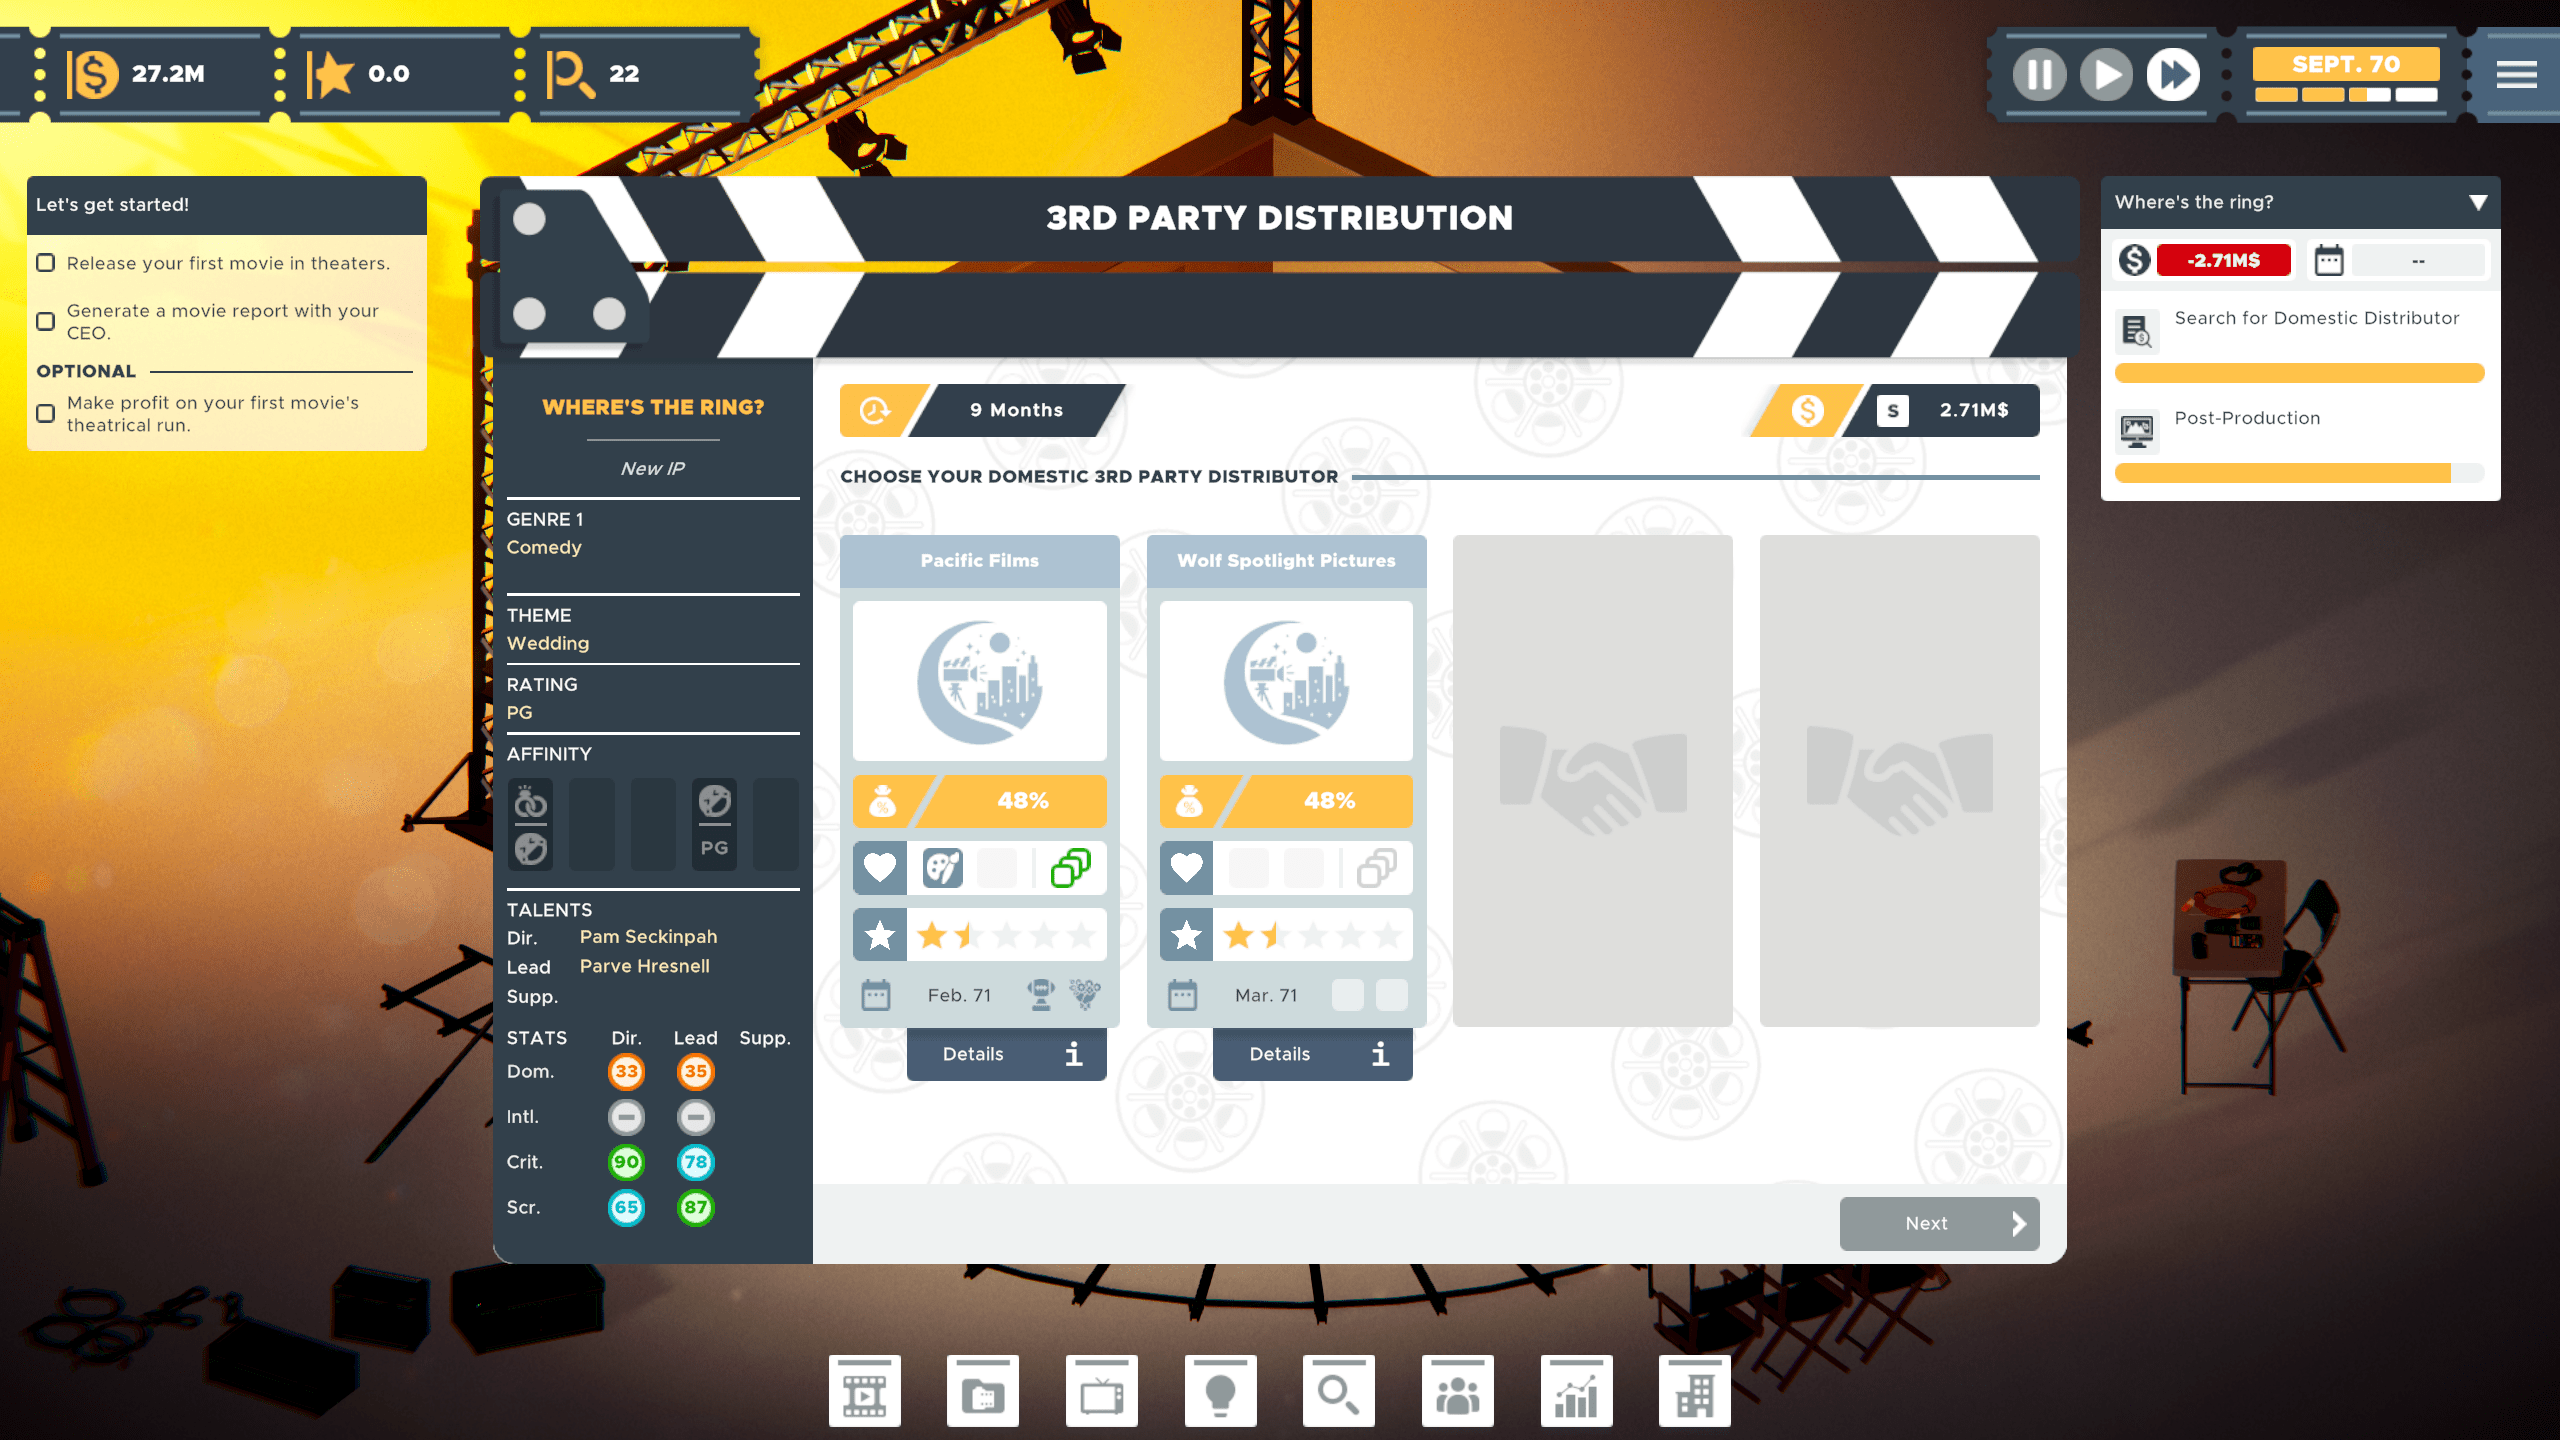The image size is (2560, 1440).
Task: Click the fast forward speed button
Action: click(2172, 74)
